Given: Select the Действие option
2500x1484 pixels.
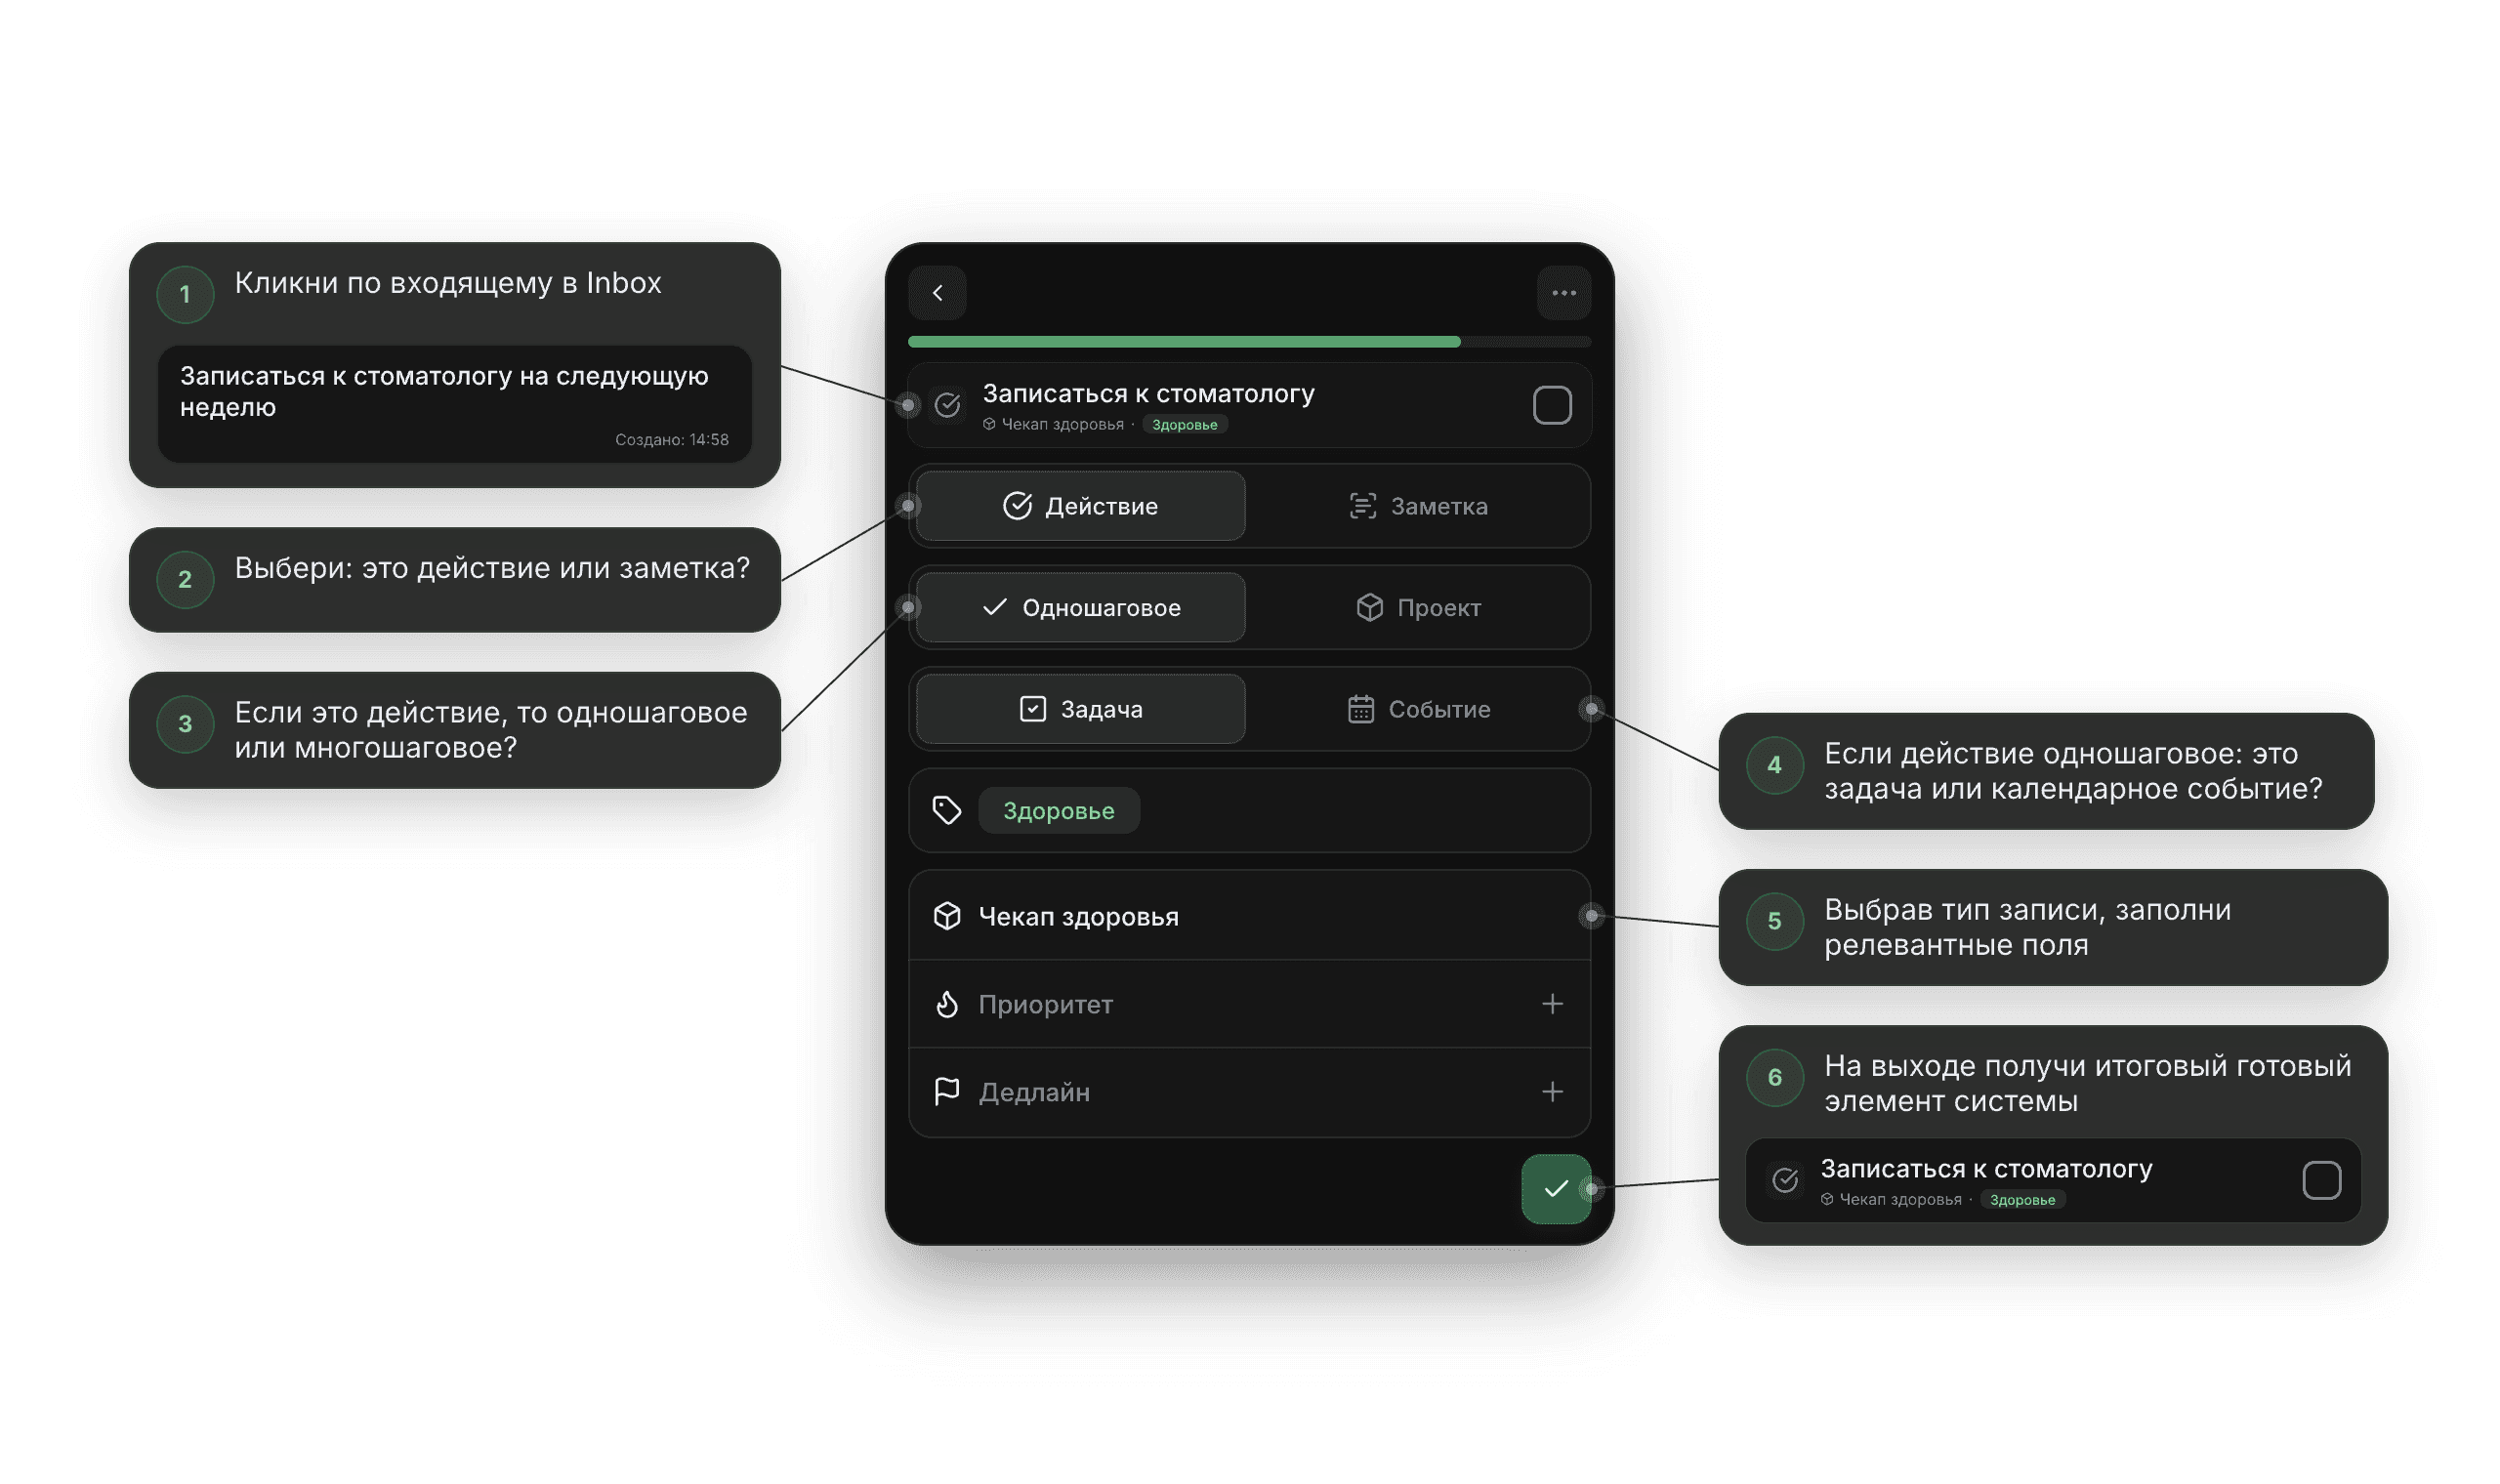Looking at the screenshot, I should [1080, 506].
